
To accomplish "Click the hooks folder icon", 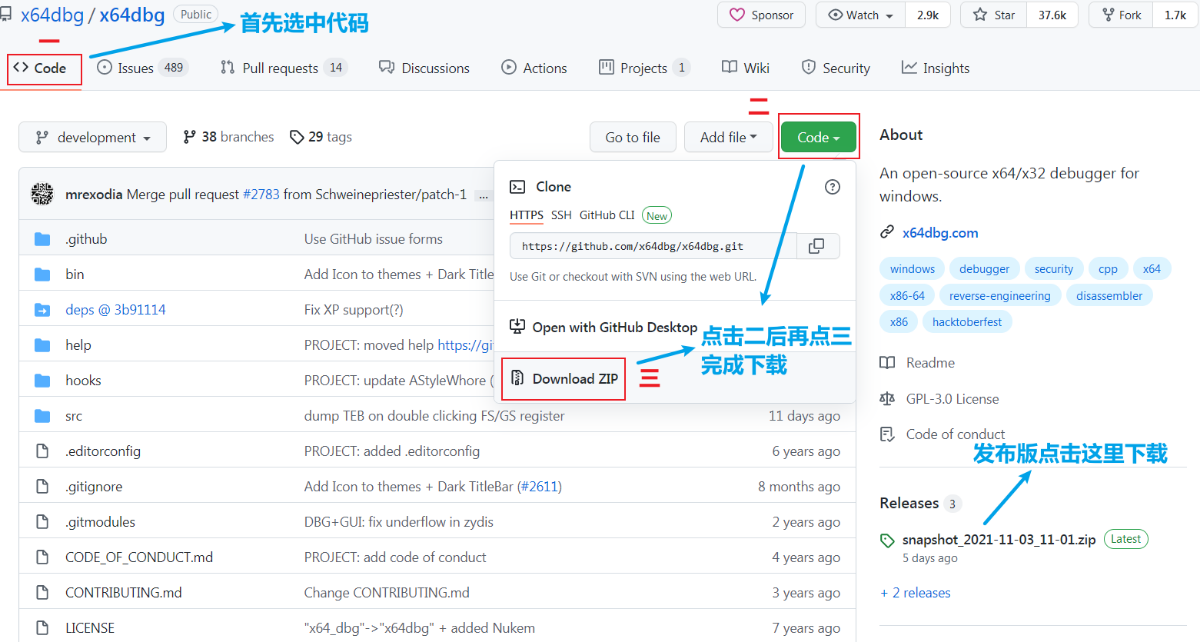I will point(42,380).
